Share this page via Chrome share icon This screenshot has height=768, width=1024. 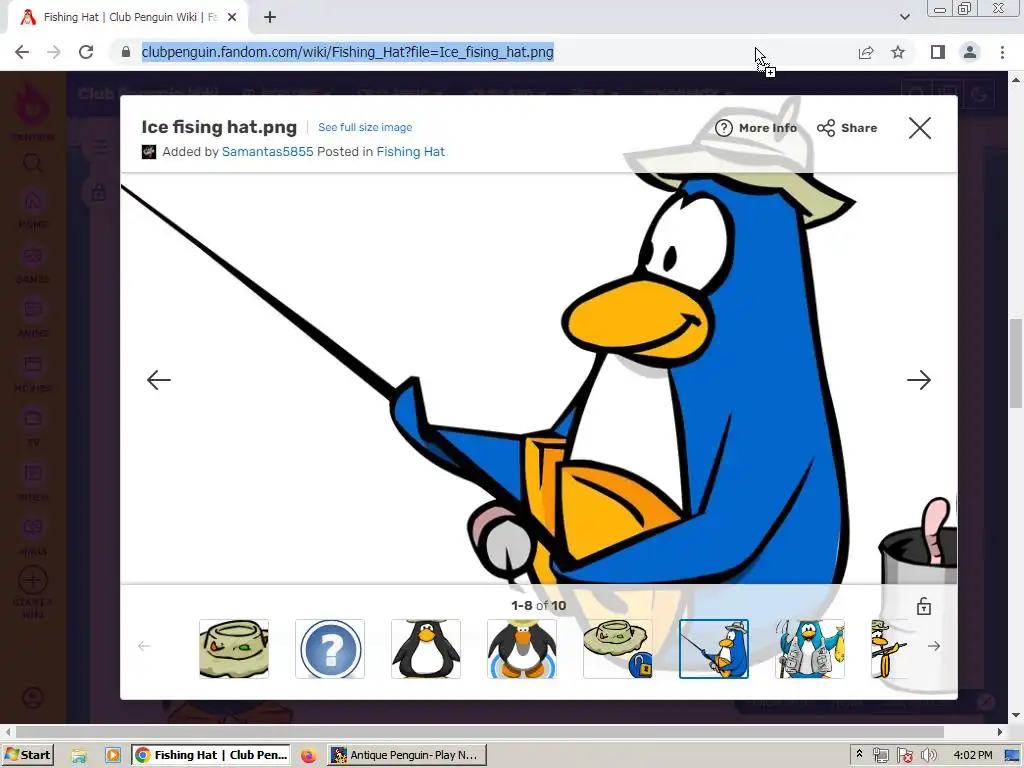866,52
